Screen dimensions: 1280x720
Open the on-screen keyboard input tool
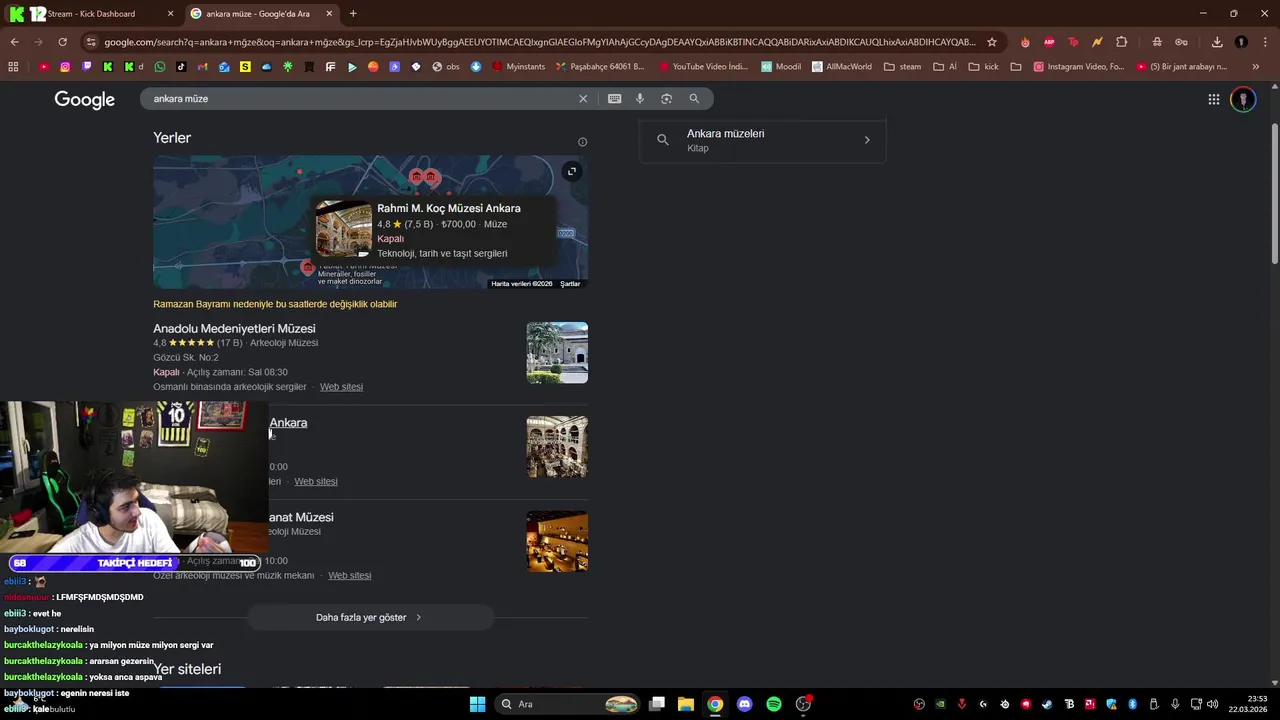pyautogui.click(x=614, y=99)
